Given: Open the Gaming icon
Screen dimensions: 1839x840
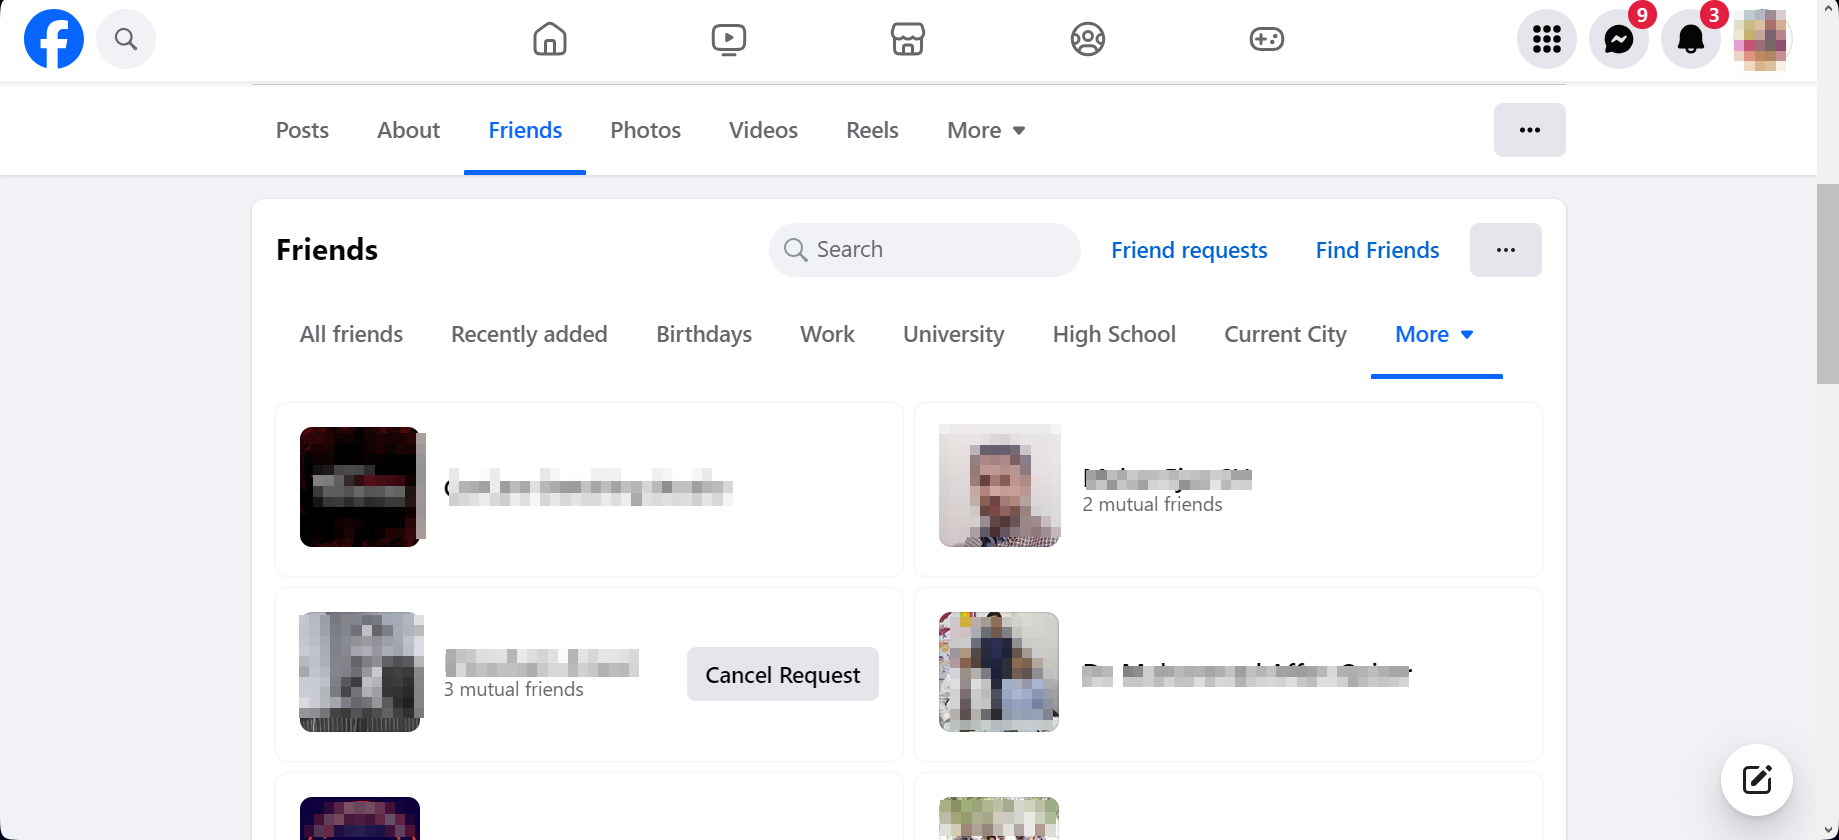Looking at the screenshot, I should [x=1267, y=39].
